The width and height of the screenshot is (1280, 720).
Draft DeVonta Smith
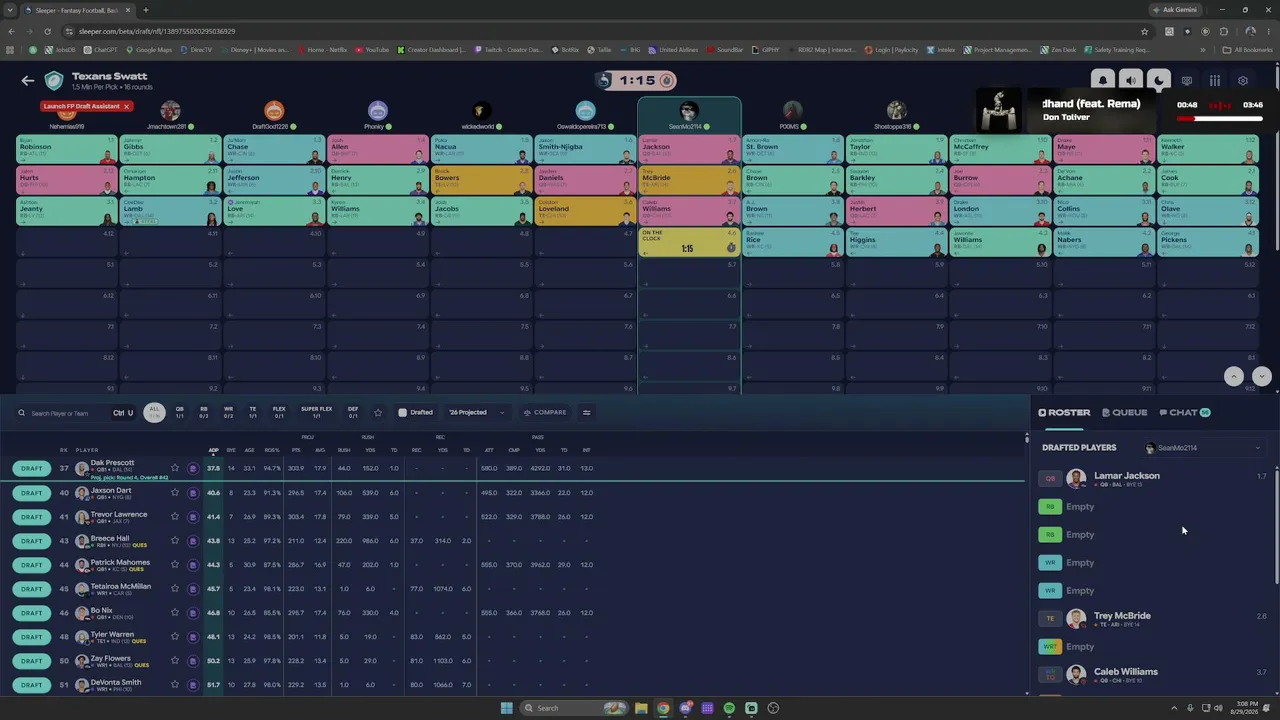[x=32, y=685]
